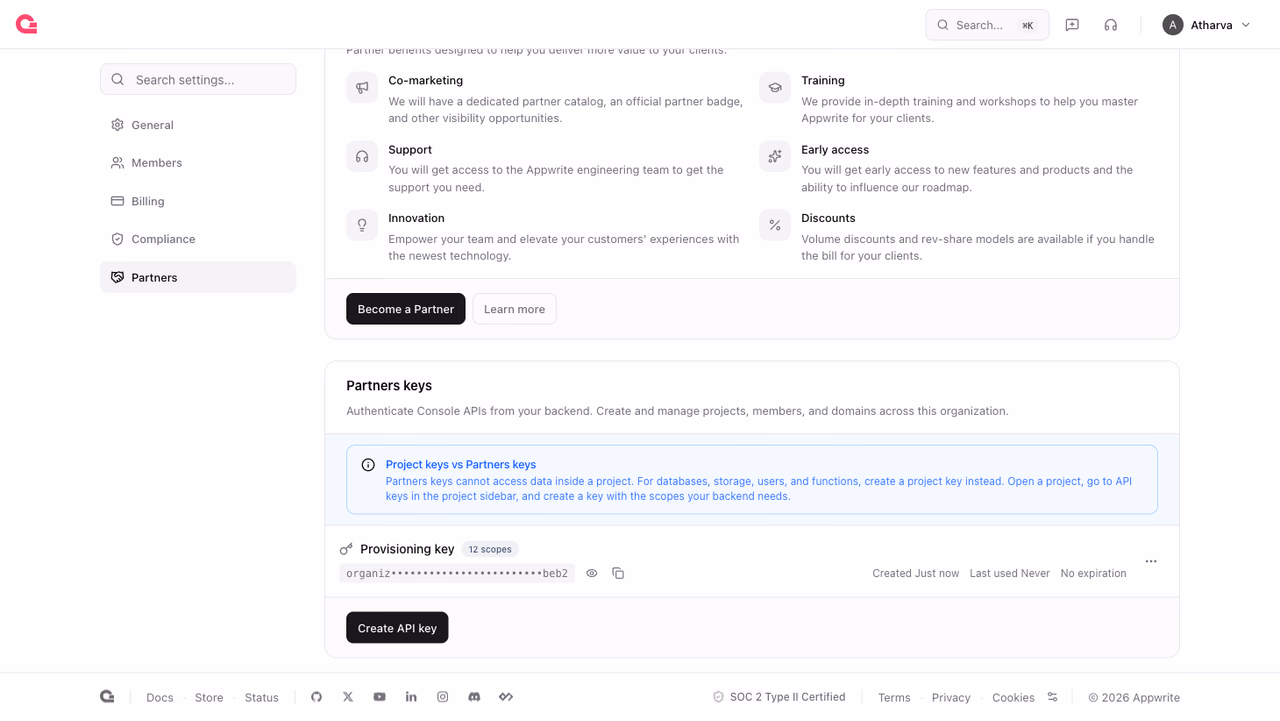Click the 12 scopes badge
1280x721 pixels.
490,549
